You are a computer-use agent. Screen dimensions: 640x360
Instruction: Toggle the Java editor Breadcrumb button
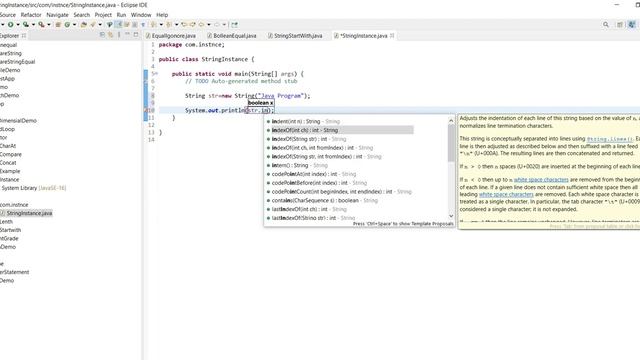pyautogui.click(x=109, y=24)
